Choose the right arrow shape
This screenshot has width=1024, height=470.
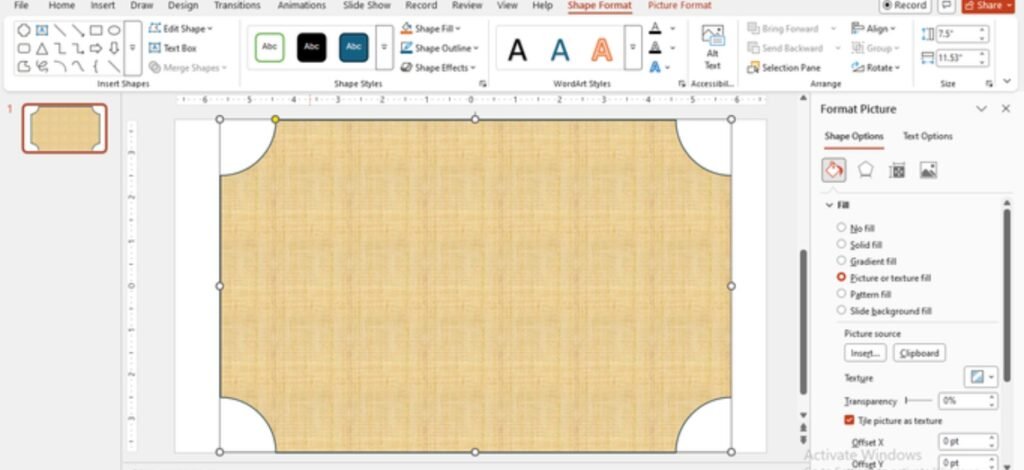[96, 48]
